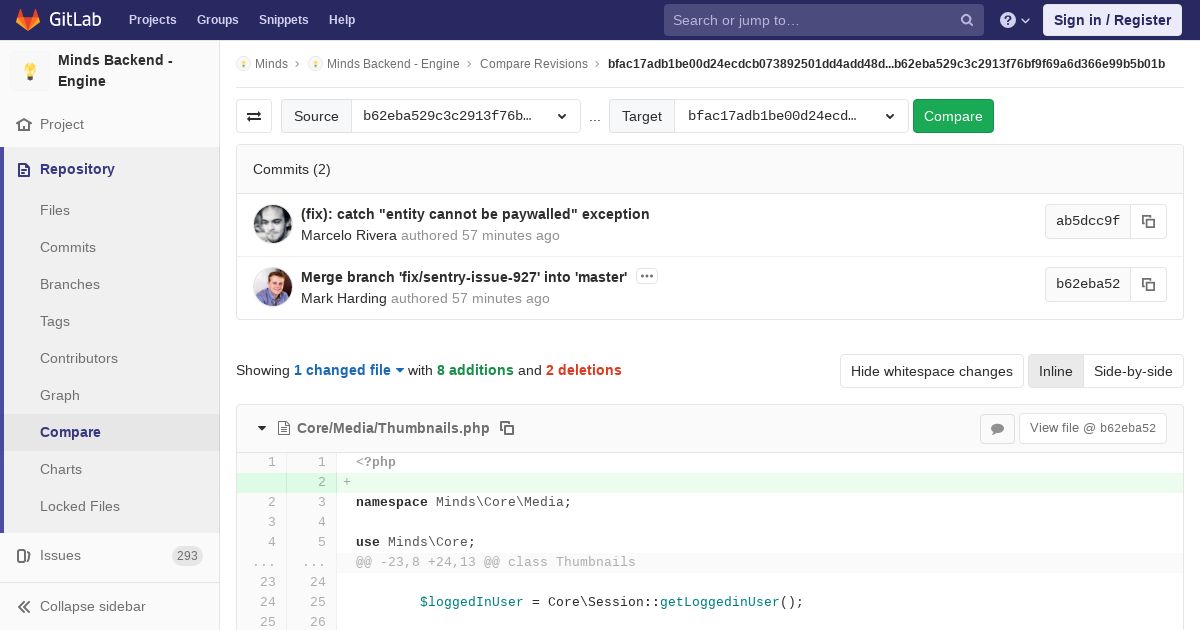Click commit hash ab5dcc9f
1200x630 pixels.
coord(1088,221)
